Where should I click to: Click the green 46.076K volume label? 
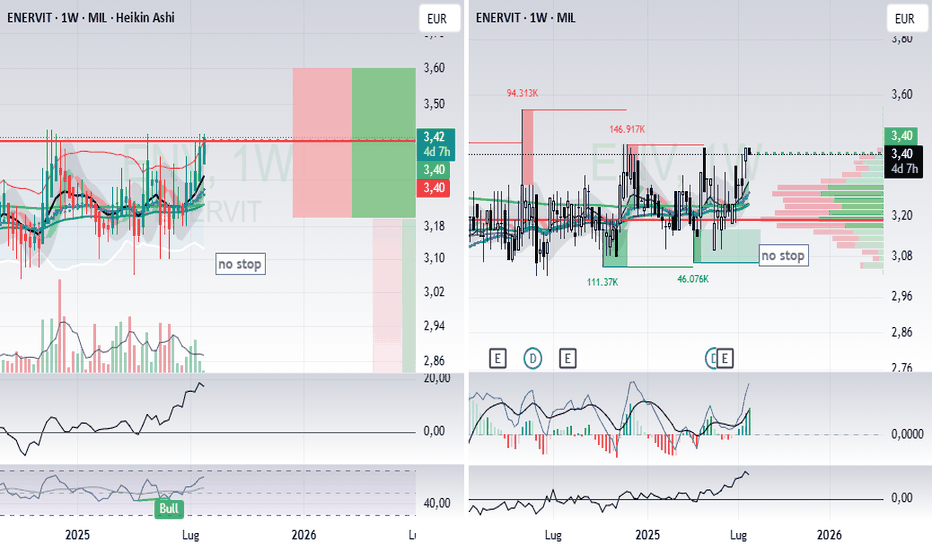click(693, 279)
